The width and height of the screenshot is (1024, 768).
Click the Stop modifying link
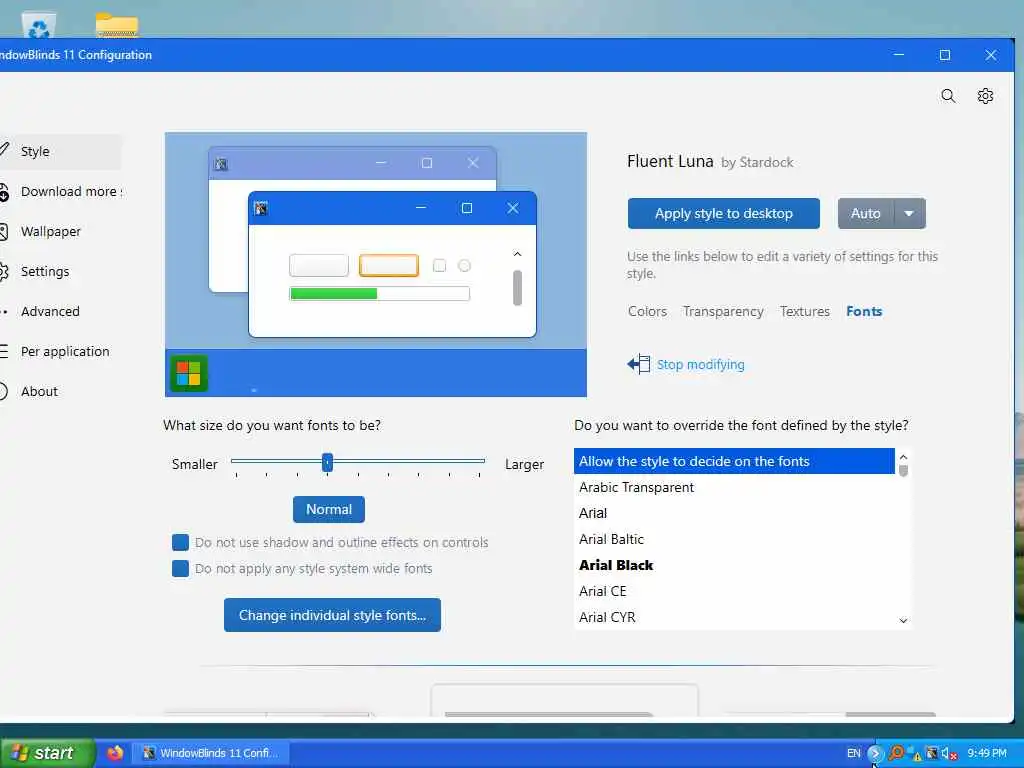(x=700, y=364)
